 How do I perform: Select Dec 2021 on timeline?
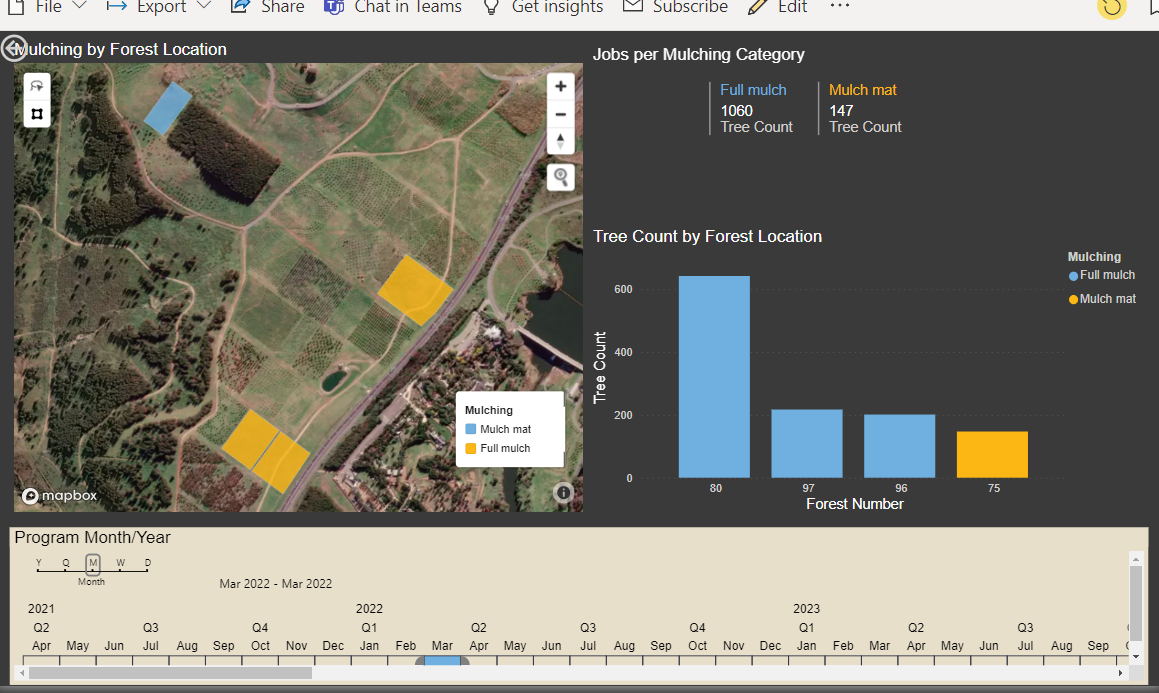(333, 646)
